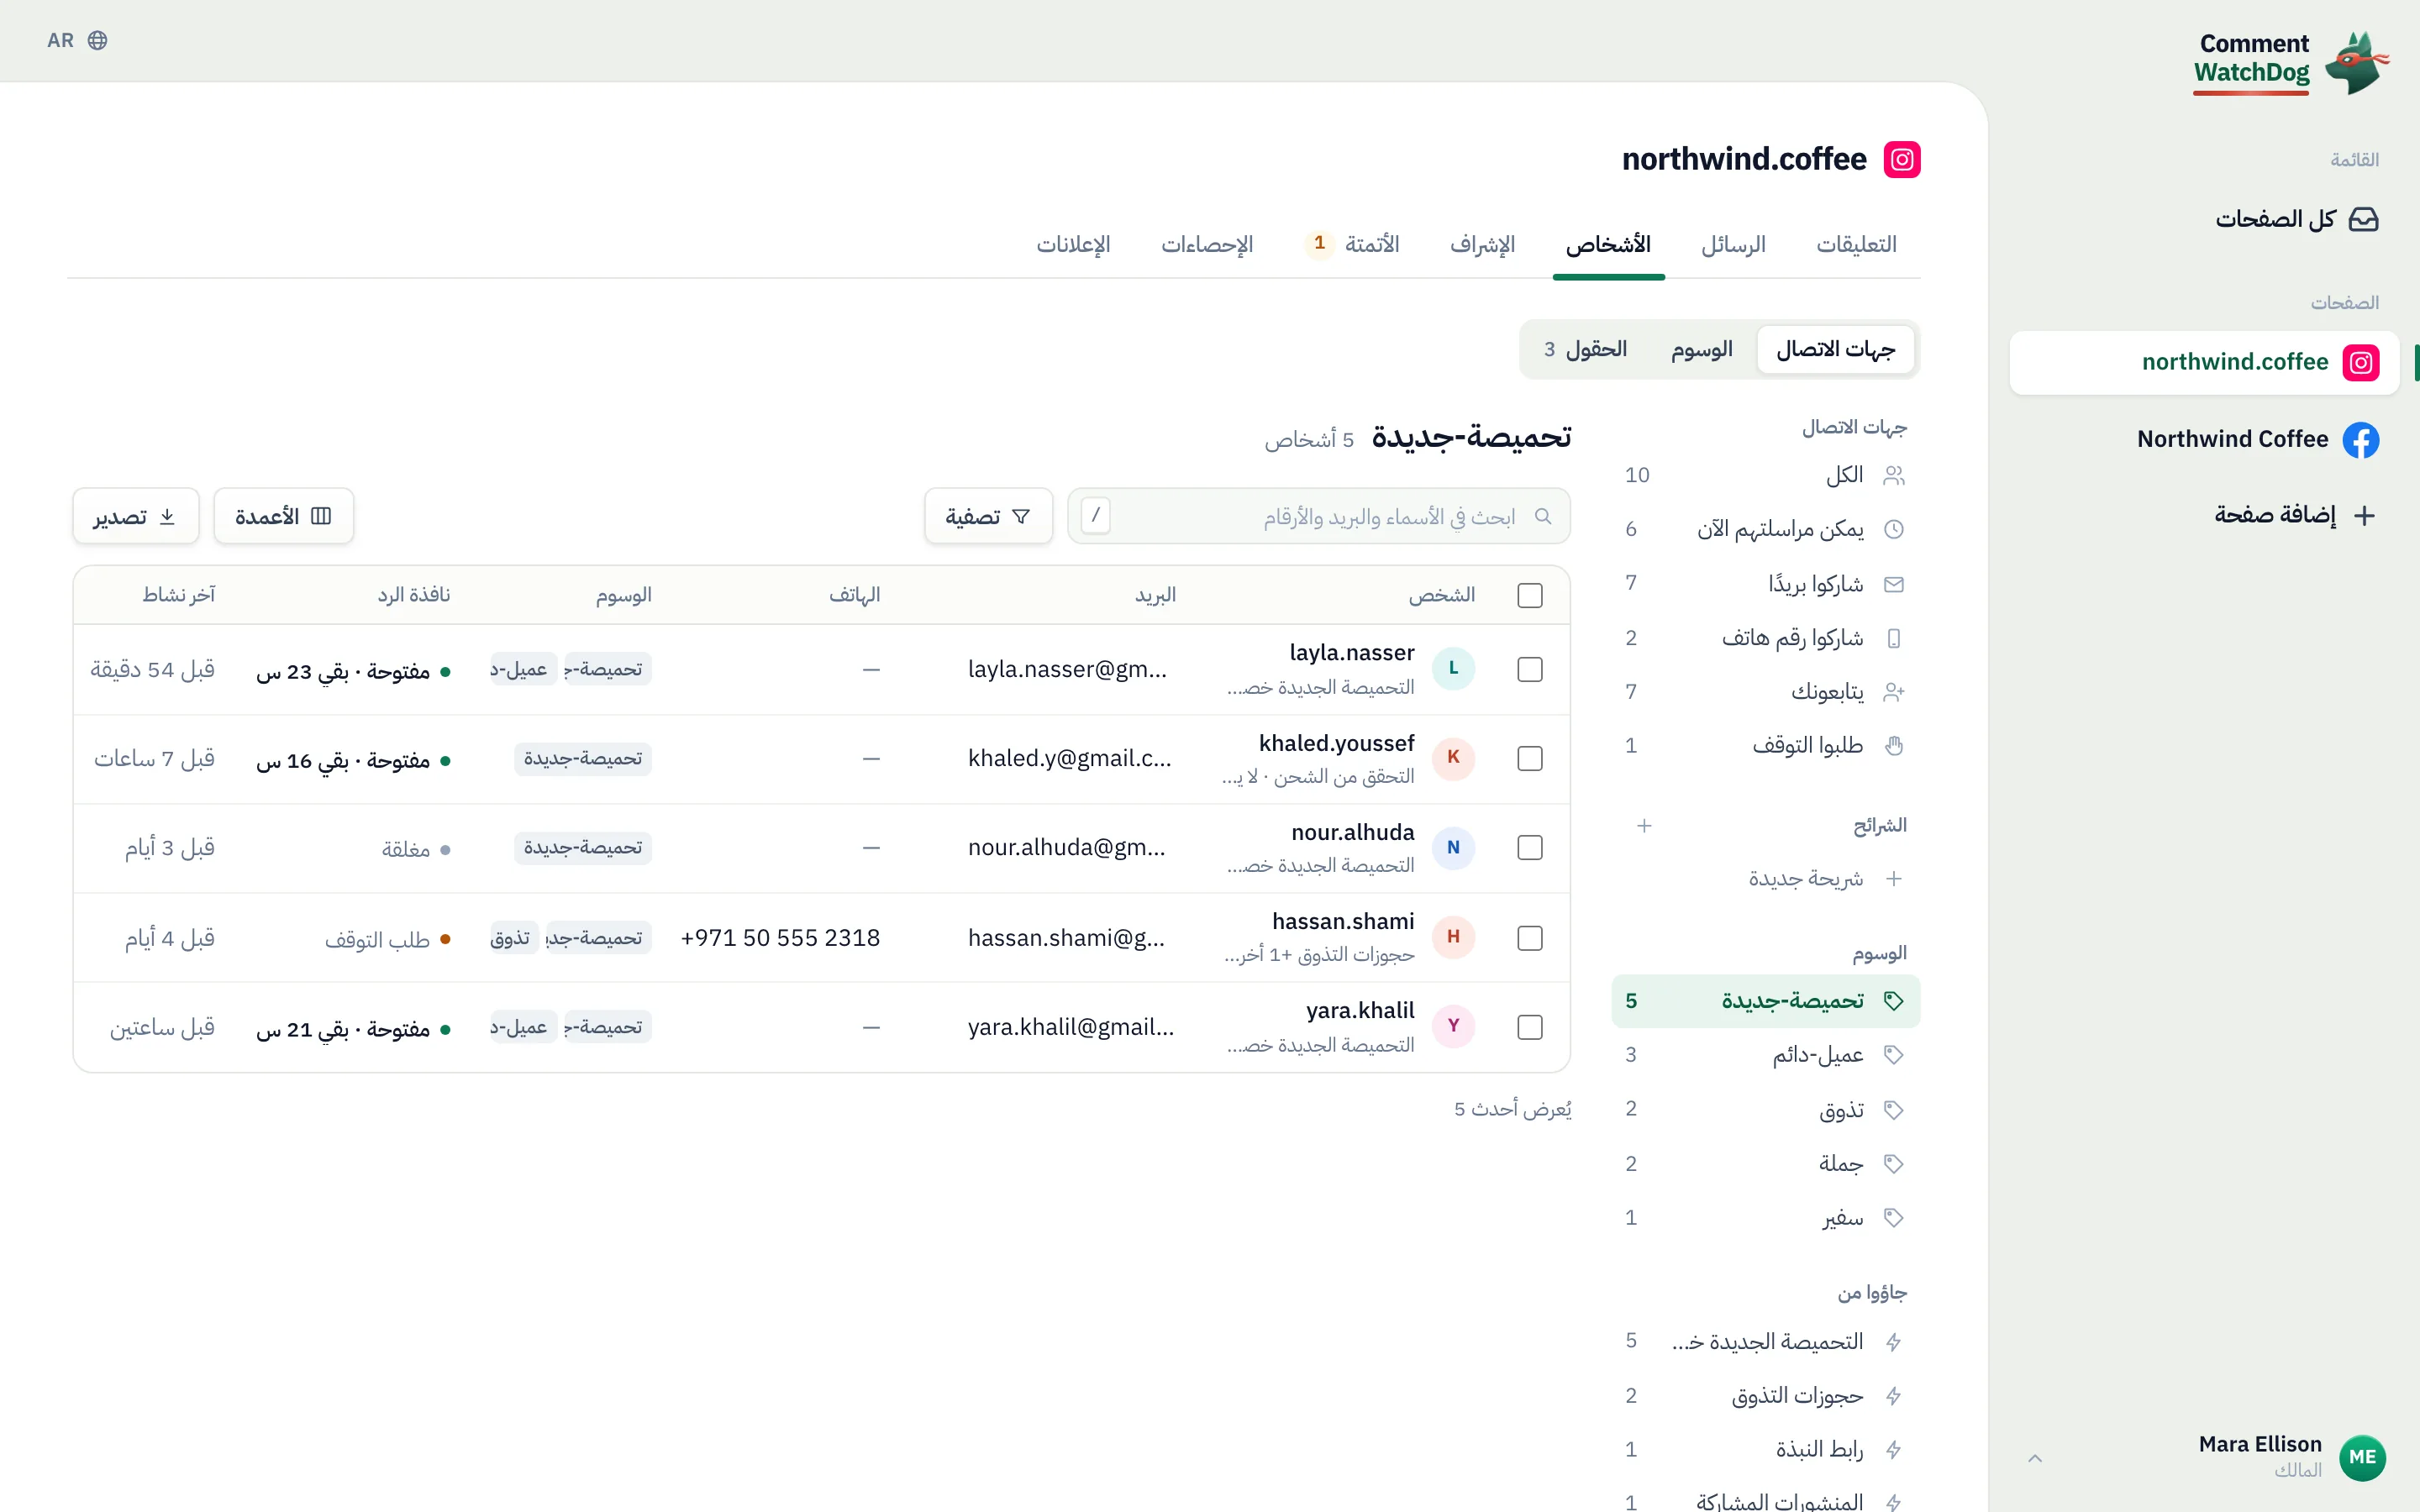The width and height of the screenshot is (2420, 1512).
Task: Click the clock icon next to يمكن مراسلتهم الآن
Action: click(1894, 529)
